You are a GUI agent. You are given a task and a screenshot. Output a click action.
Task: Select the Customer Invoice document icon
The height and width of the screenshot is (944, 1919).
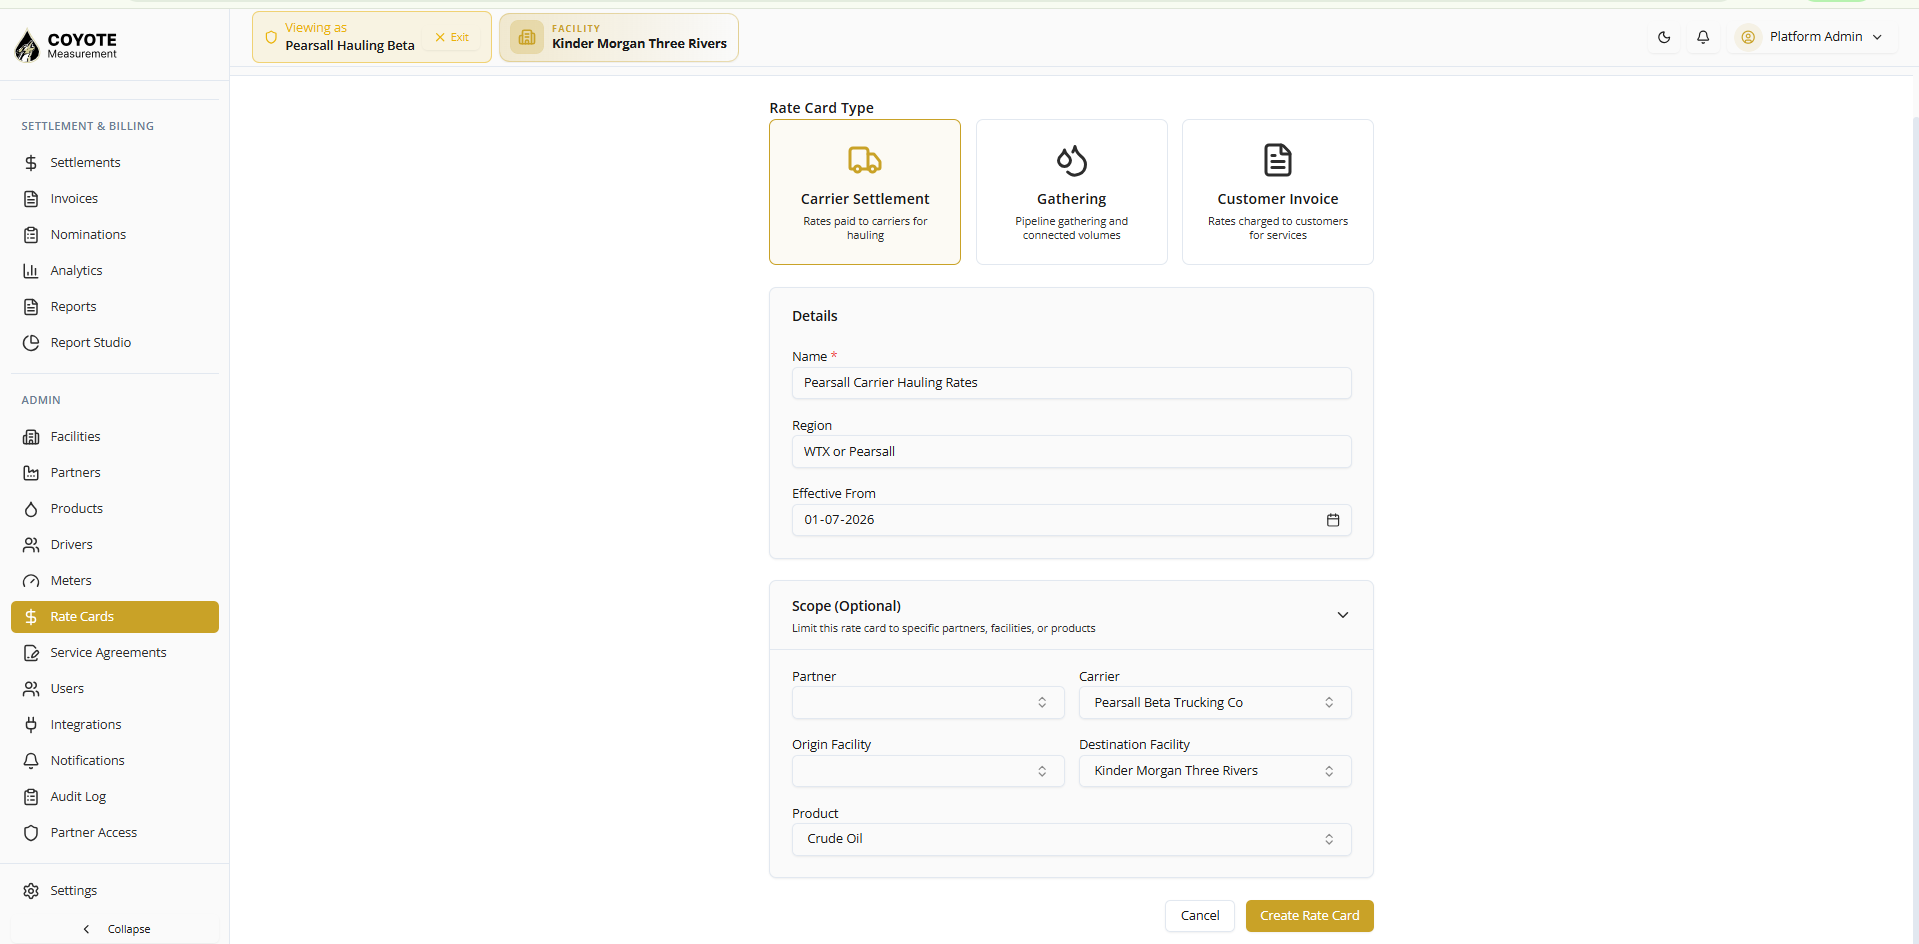click(1278, 160)
